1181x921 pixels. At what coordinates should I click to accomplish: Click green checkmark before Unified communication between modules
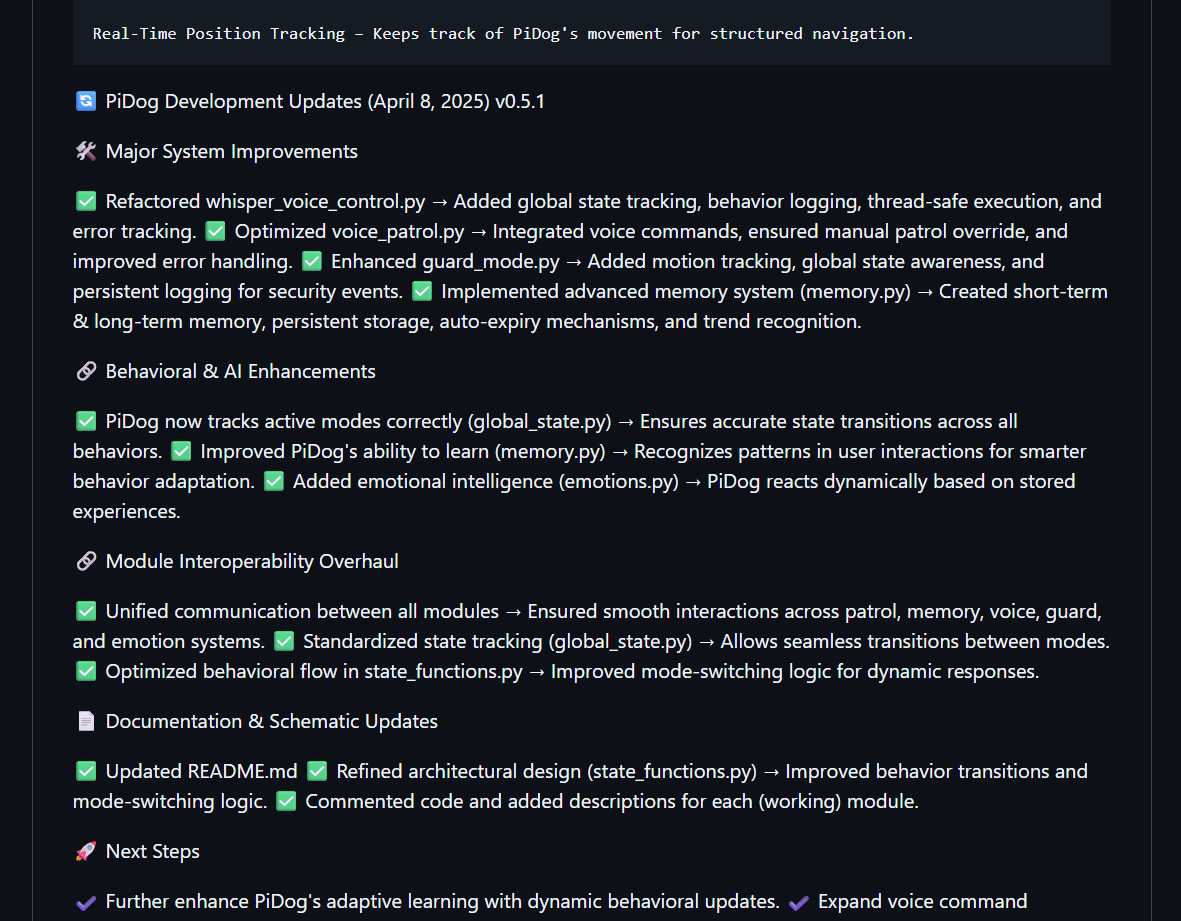click(x=86, y=611)
